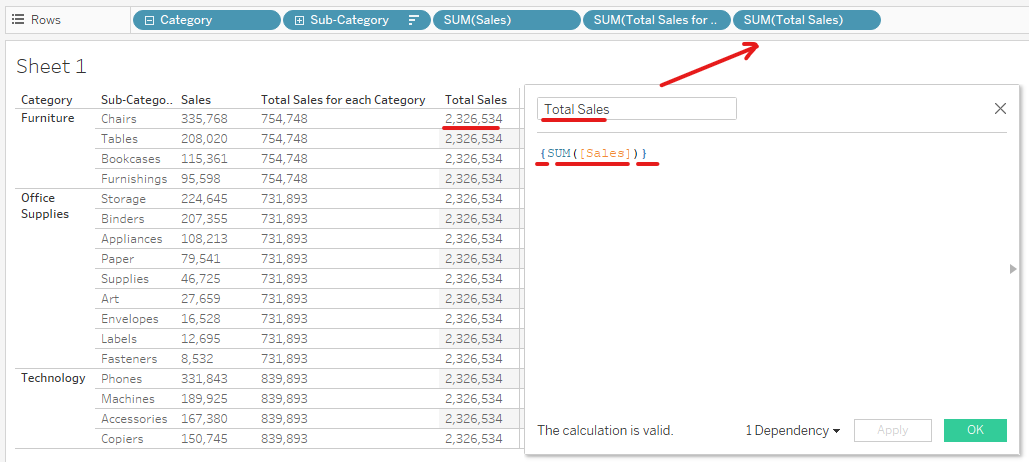
Task: Click the Sales column header
Action: 196,100
